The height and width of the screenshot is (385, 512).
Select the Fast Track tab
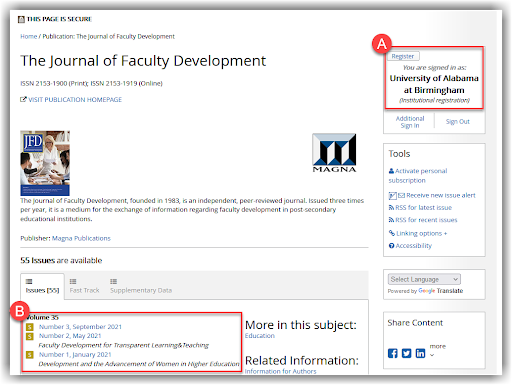click(x=84, y=286)
